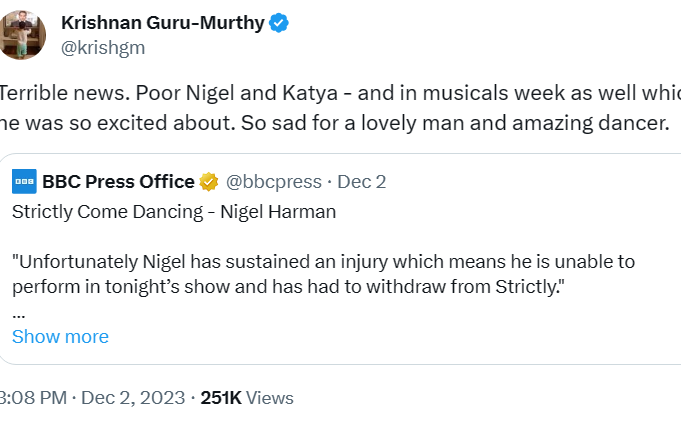Open the quoted post's Dec 2 date
681x426 pixels.
pos(362,181)
